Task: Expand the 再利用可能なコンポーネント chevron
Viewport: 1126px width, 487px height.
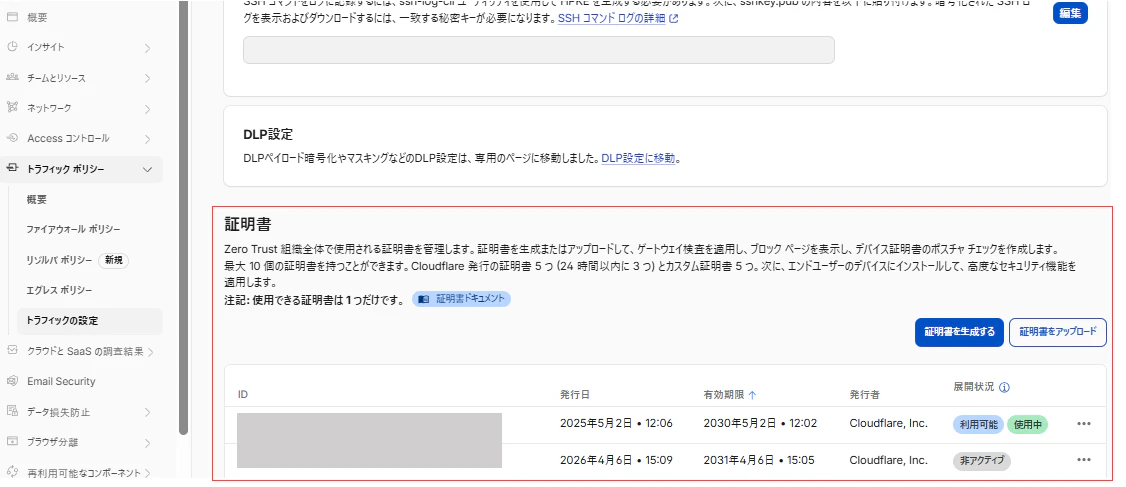Action: tap(147, 473)
